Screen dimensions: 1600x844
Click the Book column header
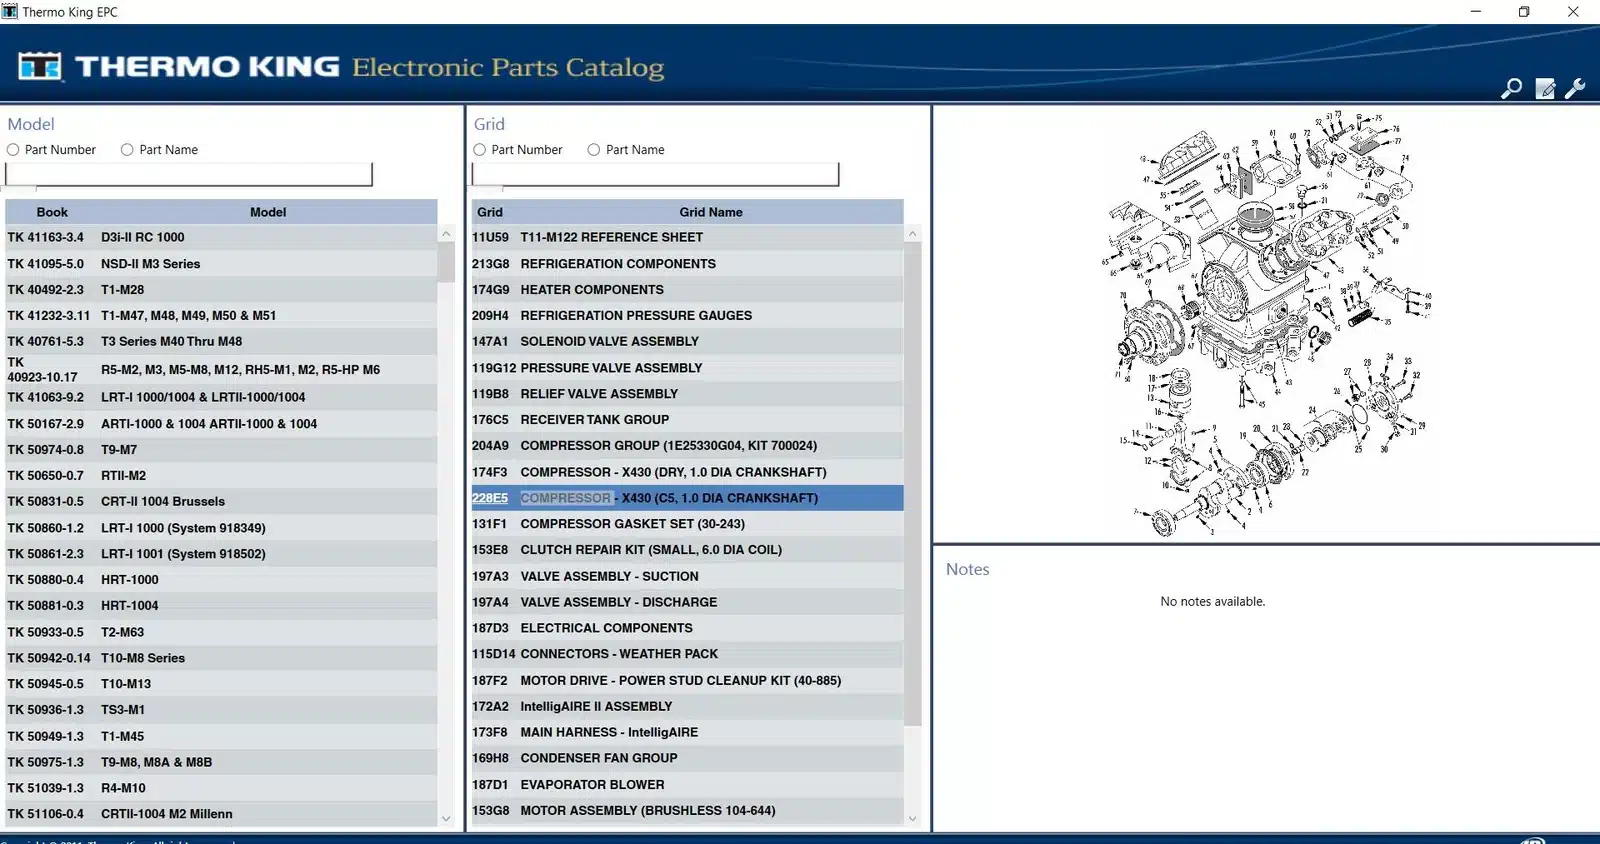click(52, 212)
